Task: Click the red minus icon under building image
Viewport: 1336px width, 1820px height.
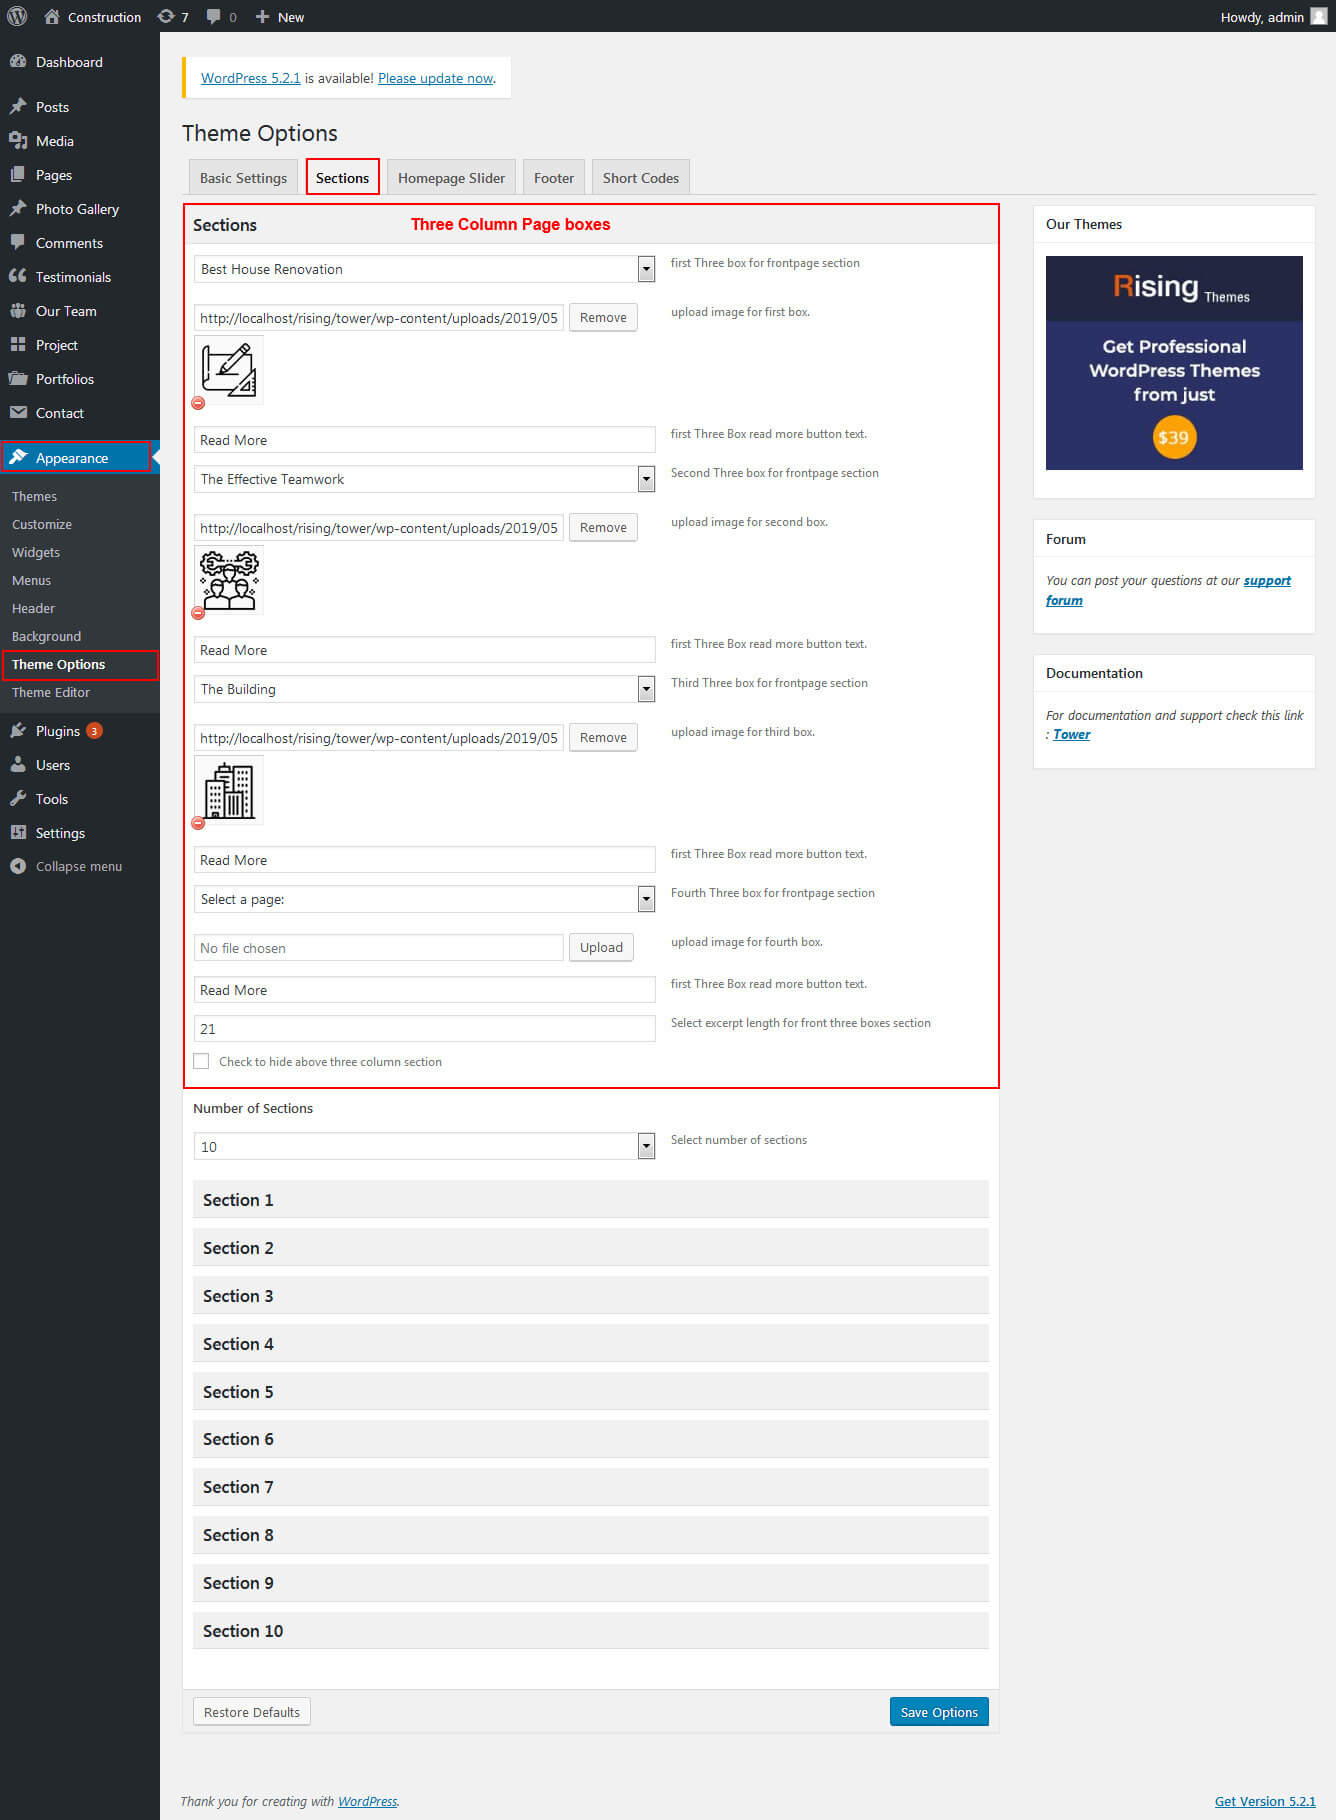Action: [x=198, y=823]
